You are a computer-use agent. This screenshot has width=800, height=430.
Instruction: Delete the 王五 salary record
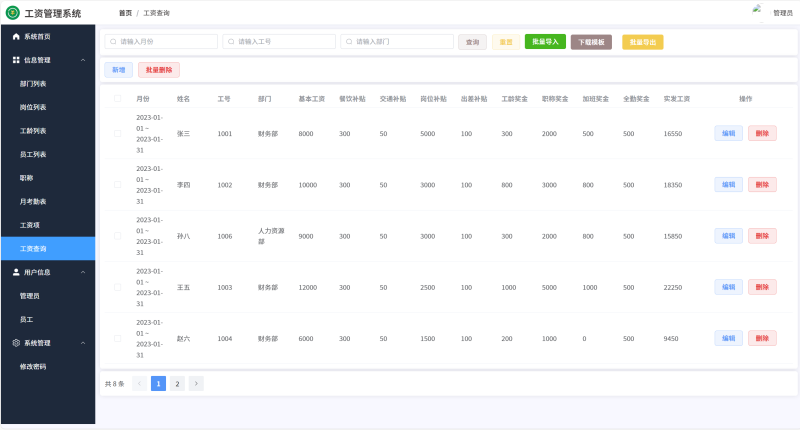click(762, 287)
